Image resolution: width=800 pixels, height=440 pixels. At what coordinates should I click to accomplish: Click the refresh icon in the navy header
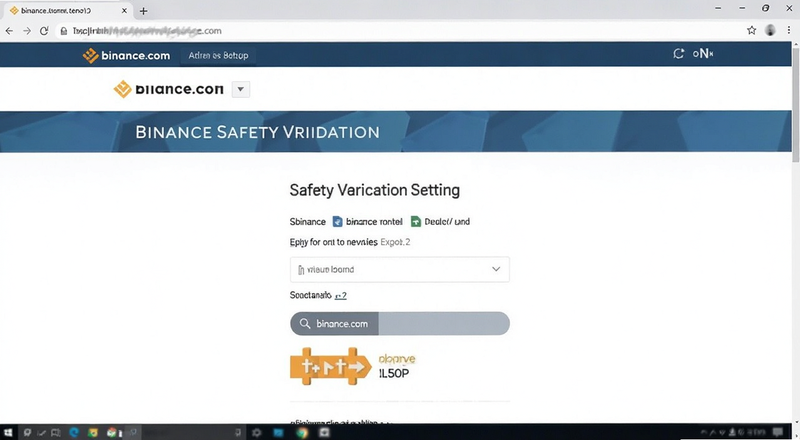(678, 54)
